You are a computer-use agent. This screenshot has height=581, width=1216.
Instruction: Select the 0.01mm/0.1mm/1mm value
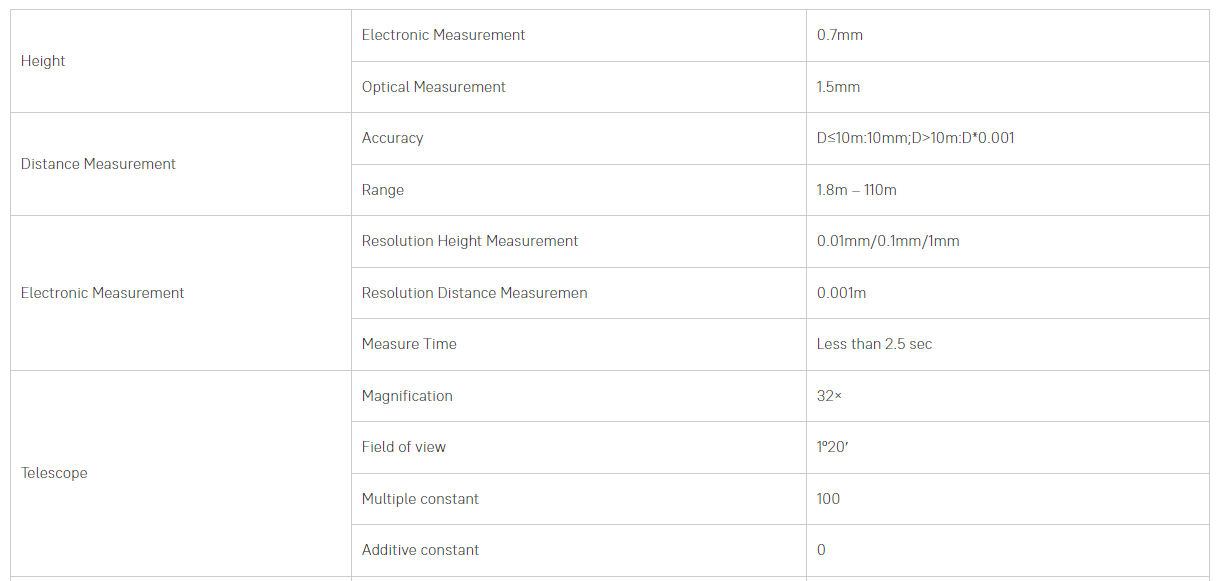tap(888, 241)
